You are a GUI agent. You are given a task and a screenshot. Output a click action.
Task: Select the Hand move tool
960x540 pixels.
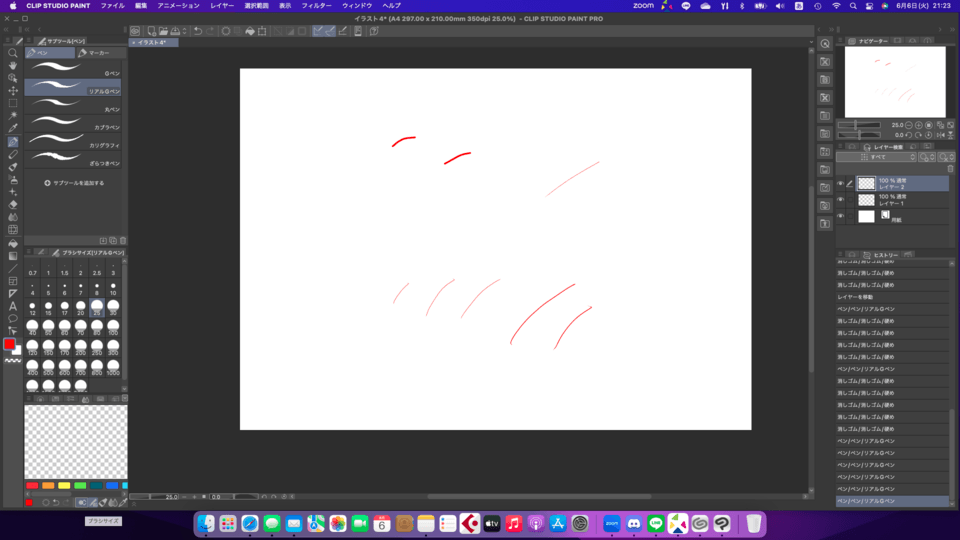point(12,66)
